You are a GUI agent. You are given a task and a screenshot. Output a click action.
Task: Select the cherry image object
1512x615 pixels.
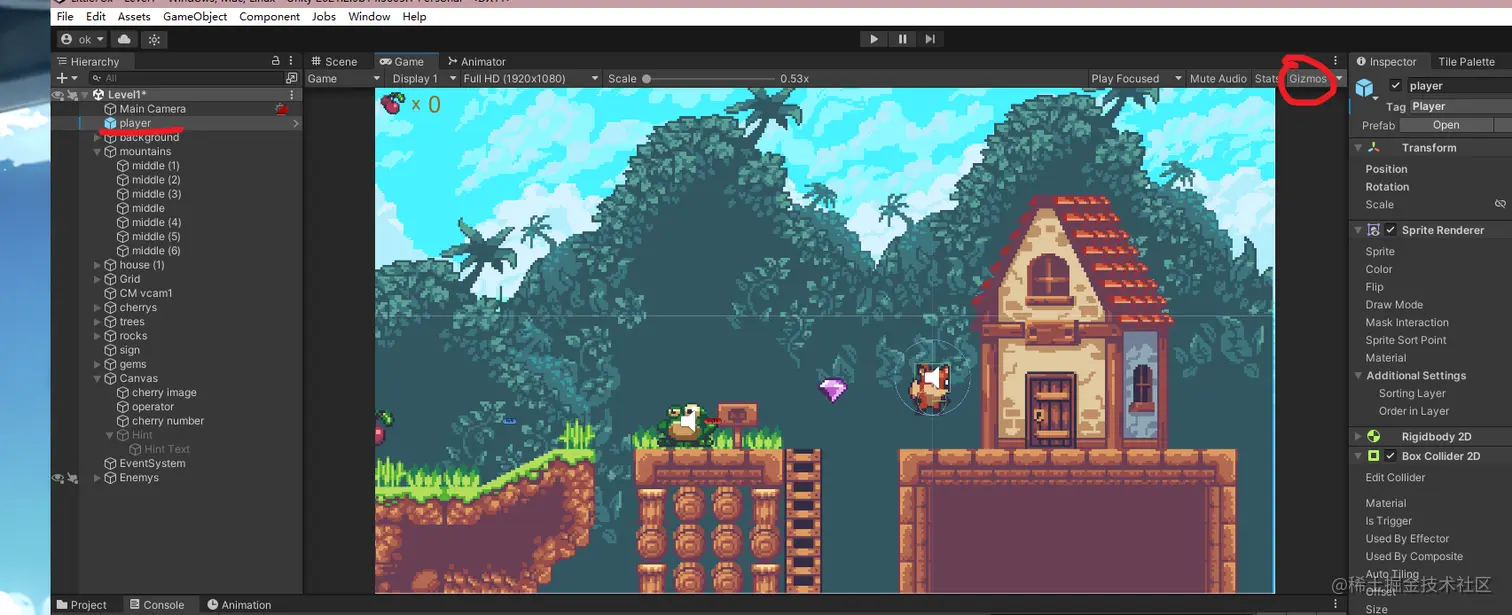coord(164,393)
